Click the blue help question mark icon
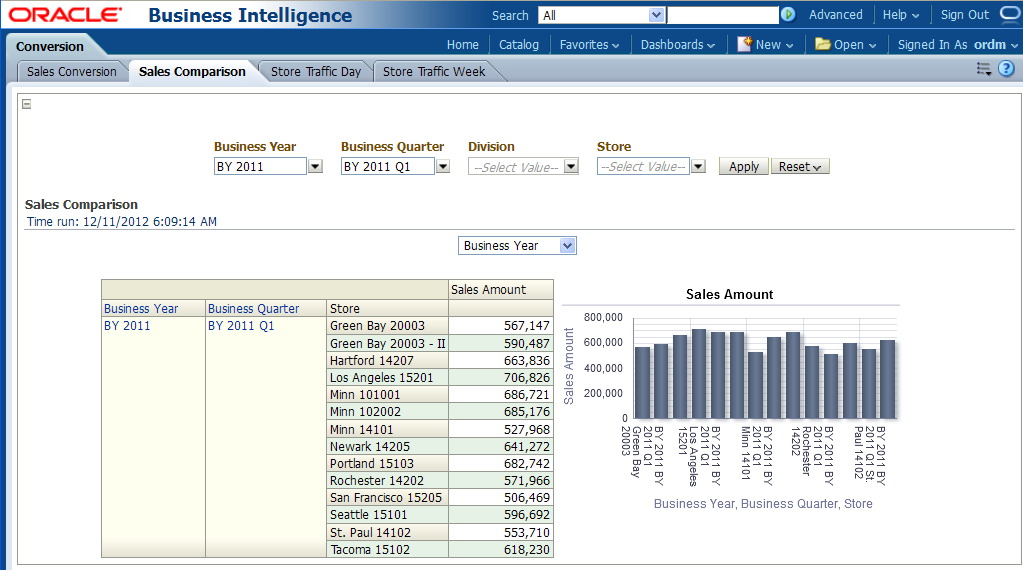This screenshot has height=570, width=1023. (x=1006, y=69)
